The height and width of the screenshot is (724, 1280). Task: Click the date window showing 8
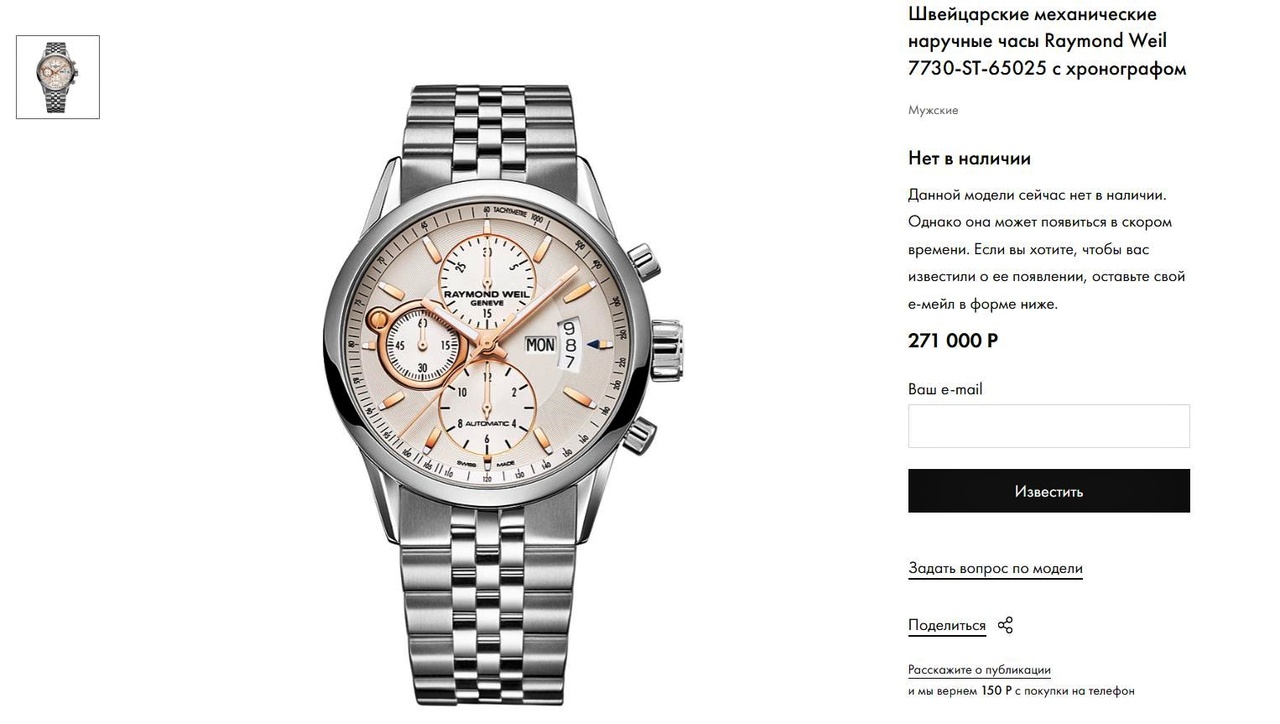pyautogui.click(x=570, y=344)
